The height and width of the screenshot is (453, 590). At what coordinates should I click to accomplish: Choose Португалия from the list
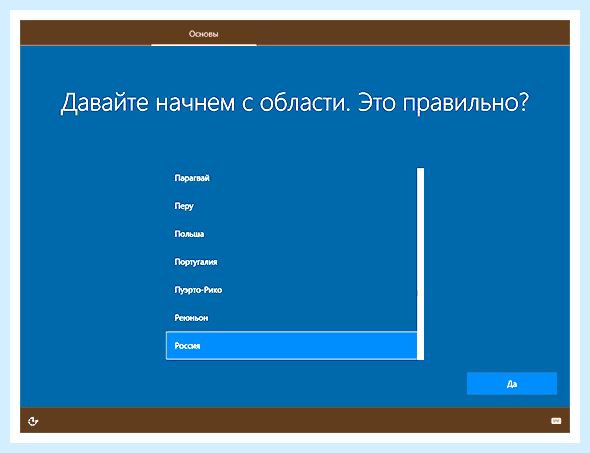[x=292, y=262]
